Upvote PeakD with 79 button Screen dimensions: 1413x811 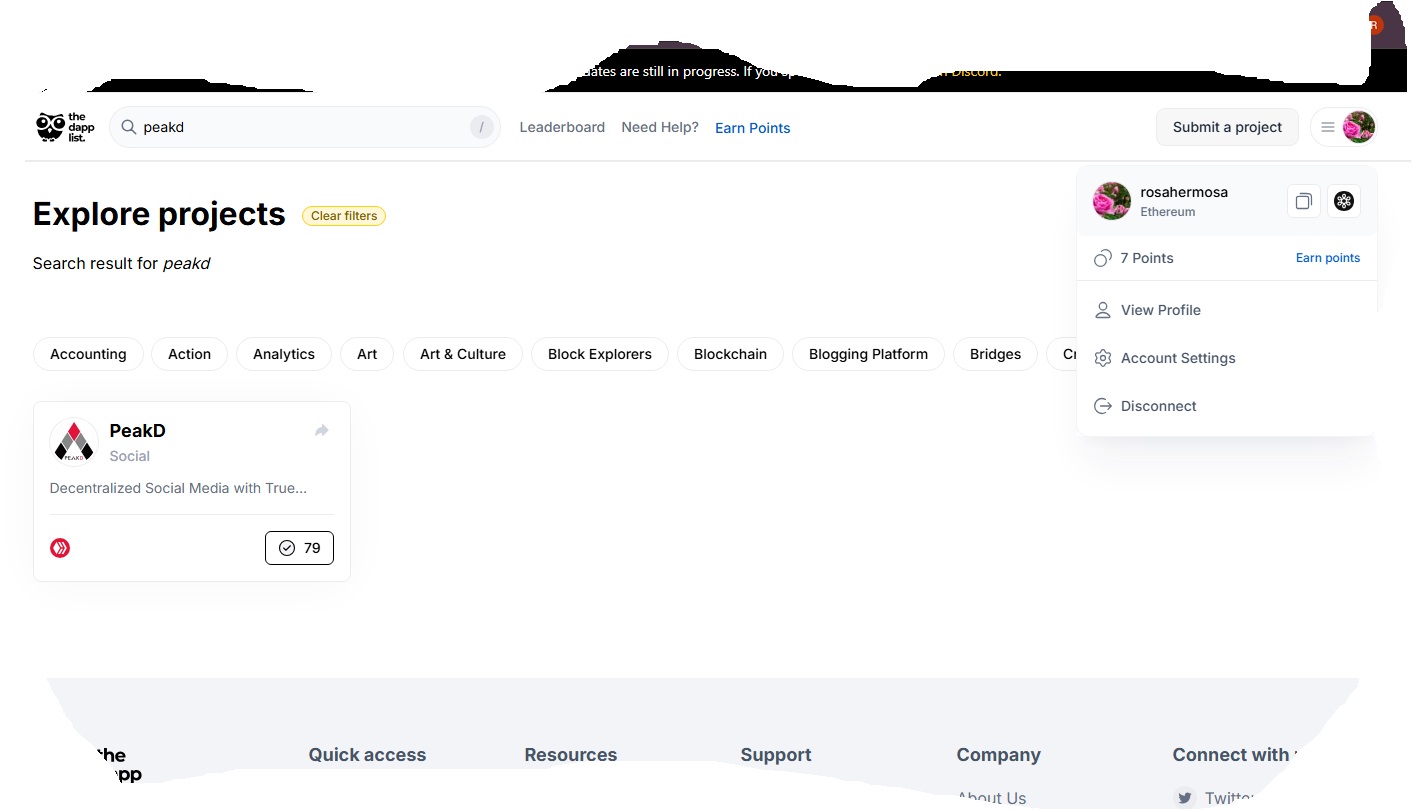[299, 548]
